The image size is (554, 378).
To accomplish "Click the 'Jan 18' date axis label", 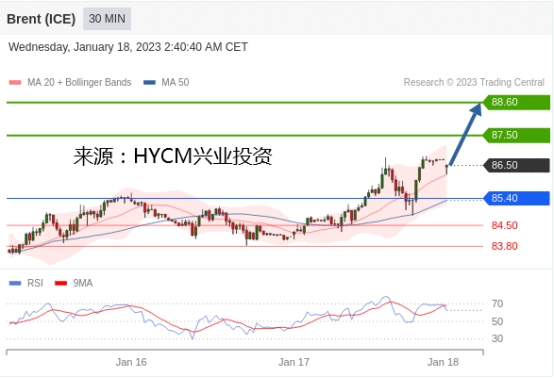I will [x=443, y=362].
